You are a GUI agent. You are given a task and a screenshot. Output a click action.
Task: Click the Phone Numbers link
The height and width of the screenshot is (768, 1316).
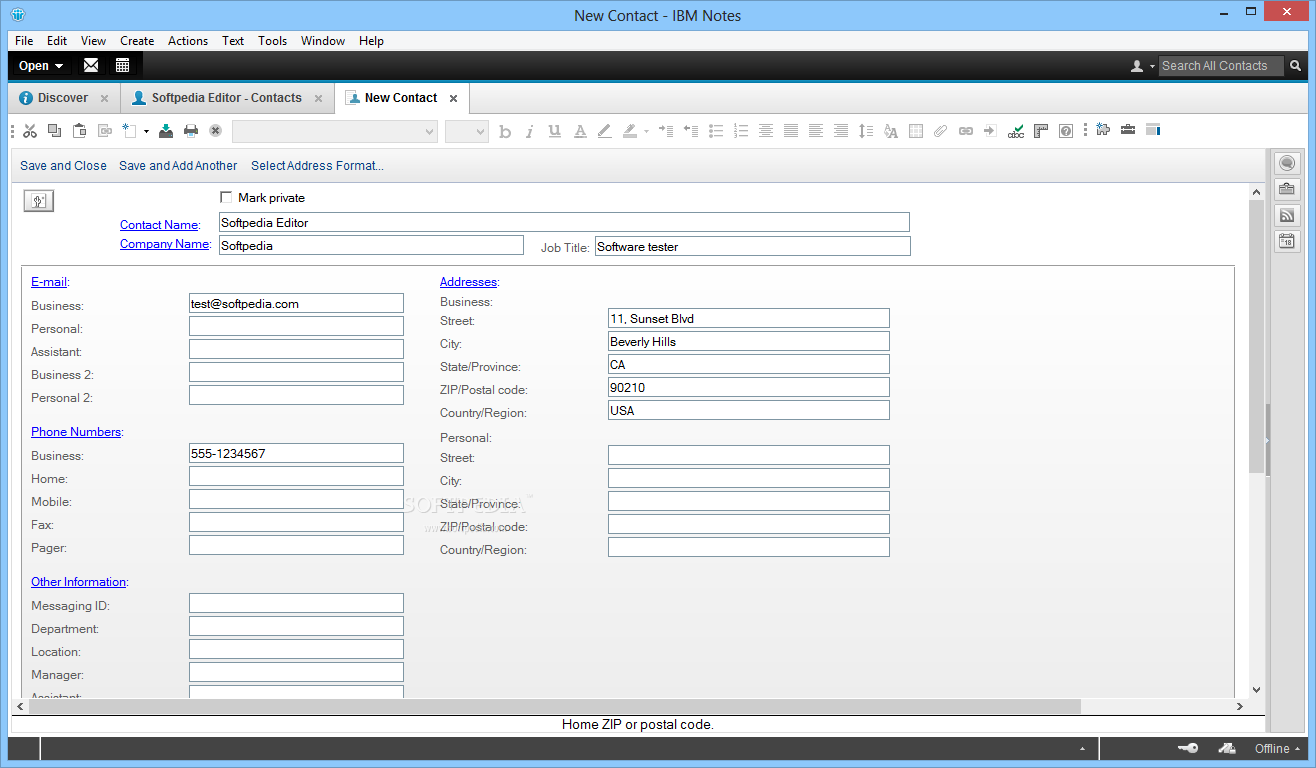[x=76, y=432]
